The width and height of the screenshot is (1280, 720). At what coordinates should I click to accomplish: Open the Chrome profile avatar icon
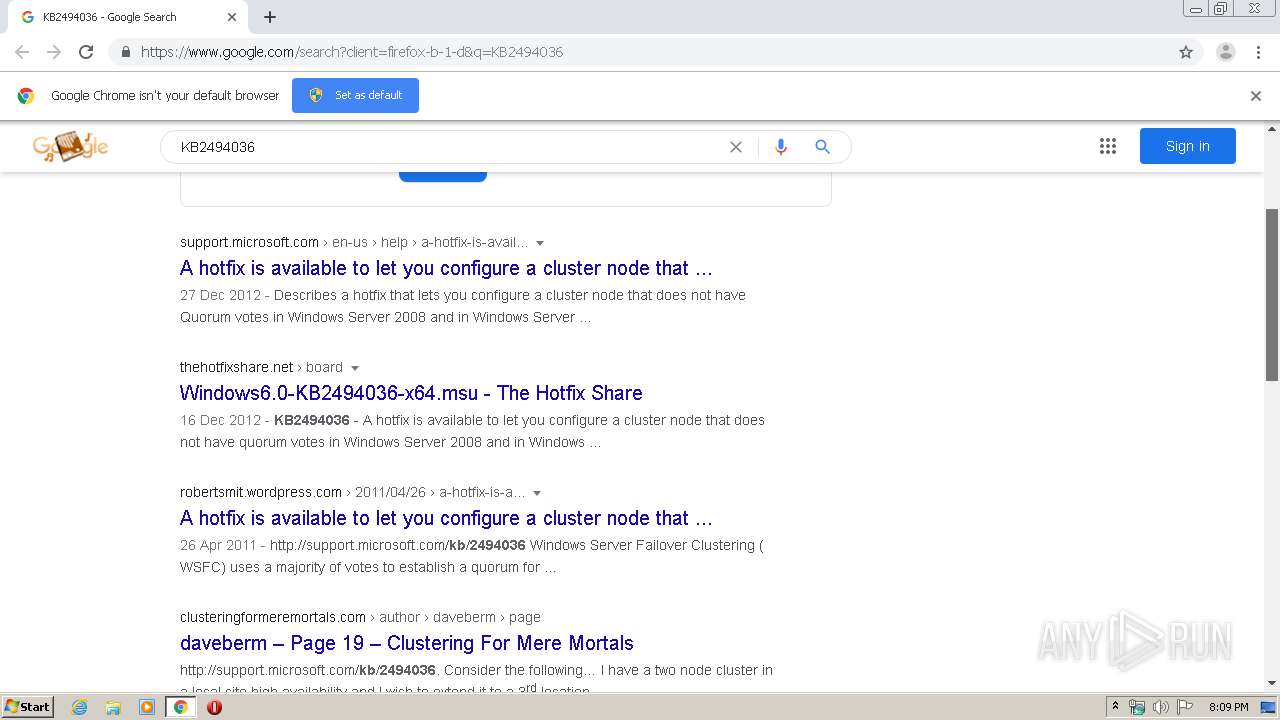tap(1226, 52)
